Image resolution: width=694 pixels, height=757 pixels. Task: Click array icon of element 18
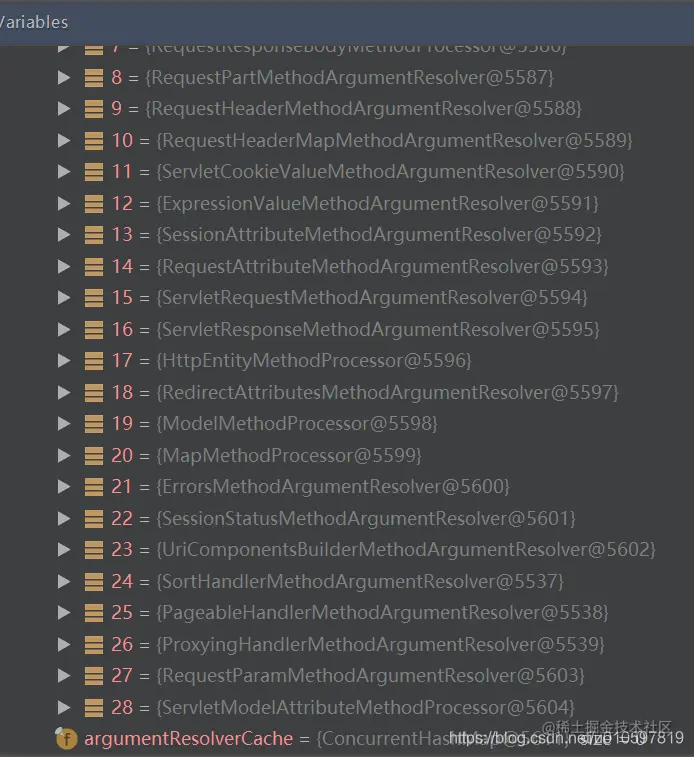tap(94, 393)
